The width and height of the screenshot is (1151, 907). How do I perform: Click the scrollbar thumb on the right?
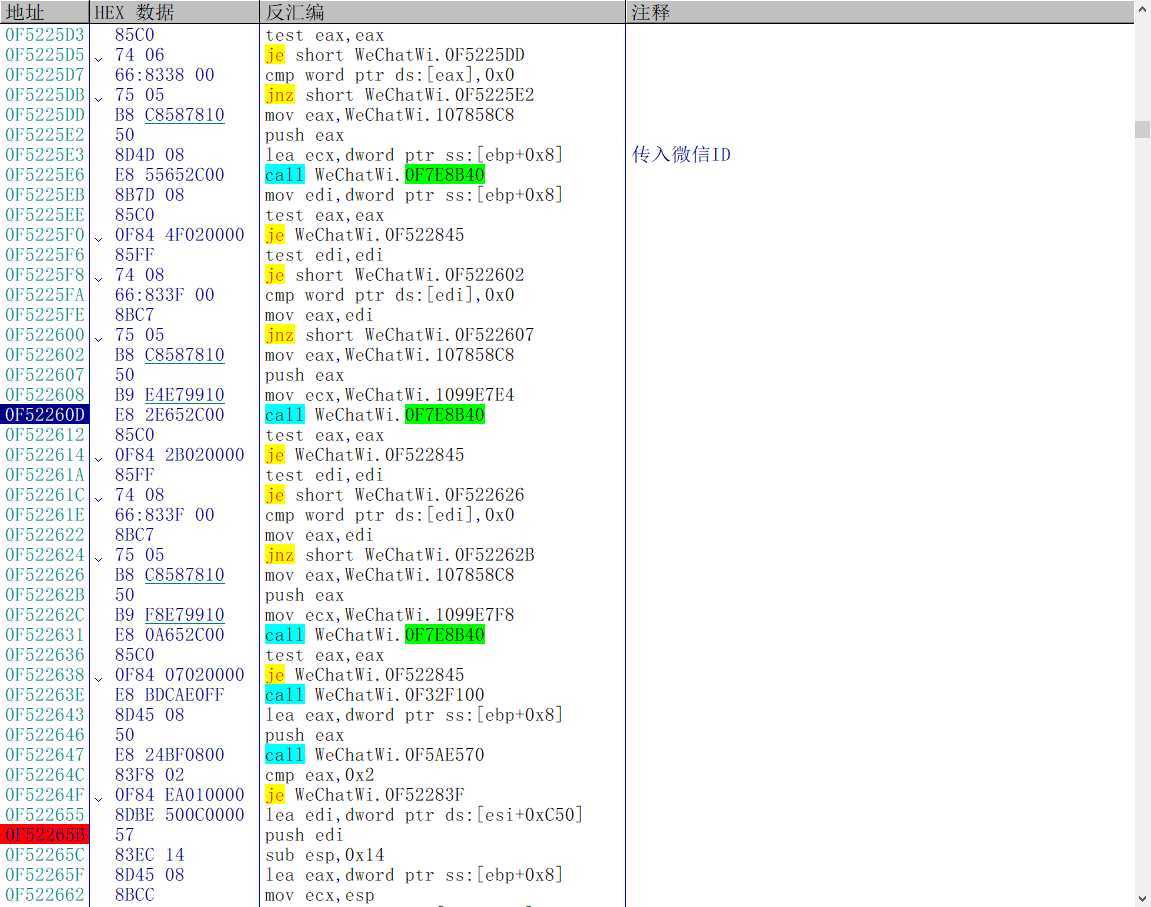pos(1141,129)
